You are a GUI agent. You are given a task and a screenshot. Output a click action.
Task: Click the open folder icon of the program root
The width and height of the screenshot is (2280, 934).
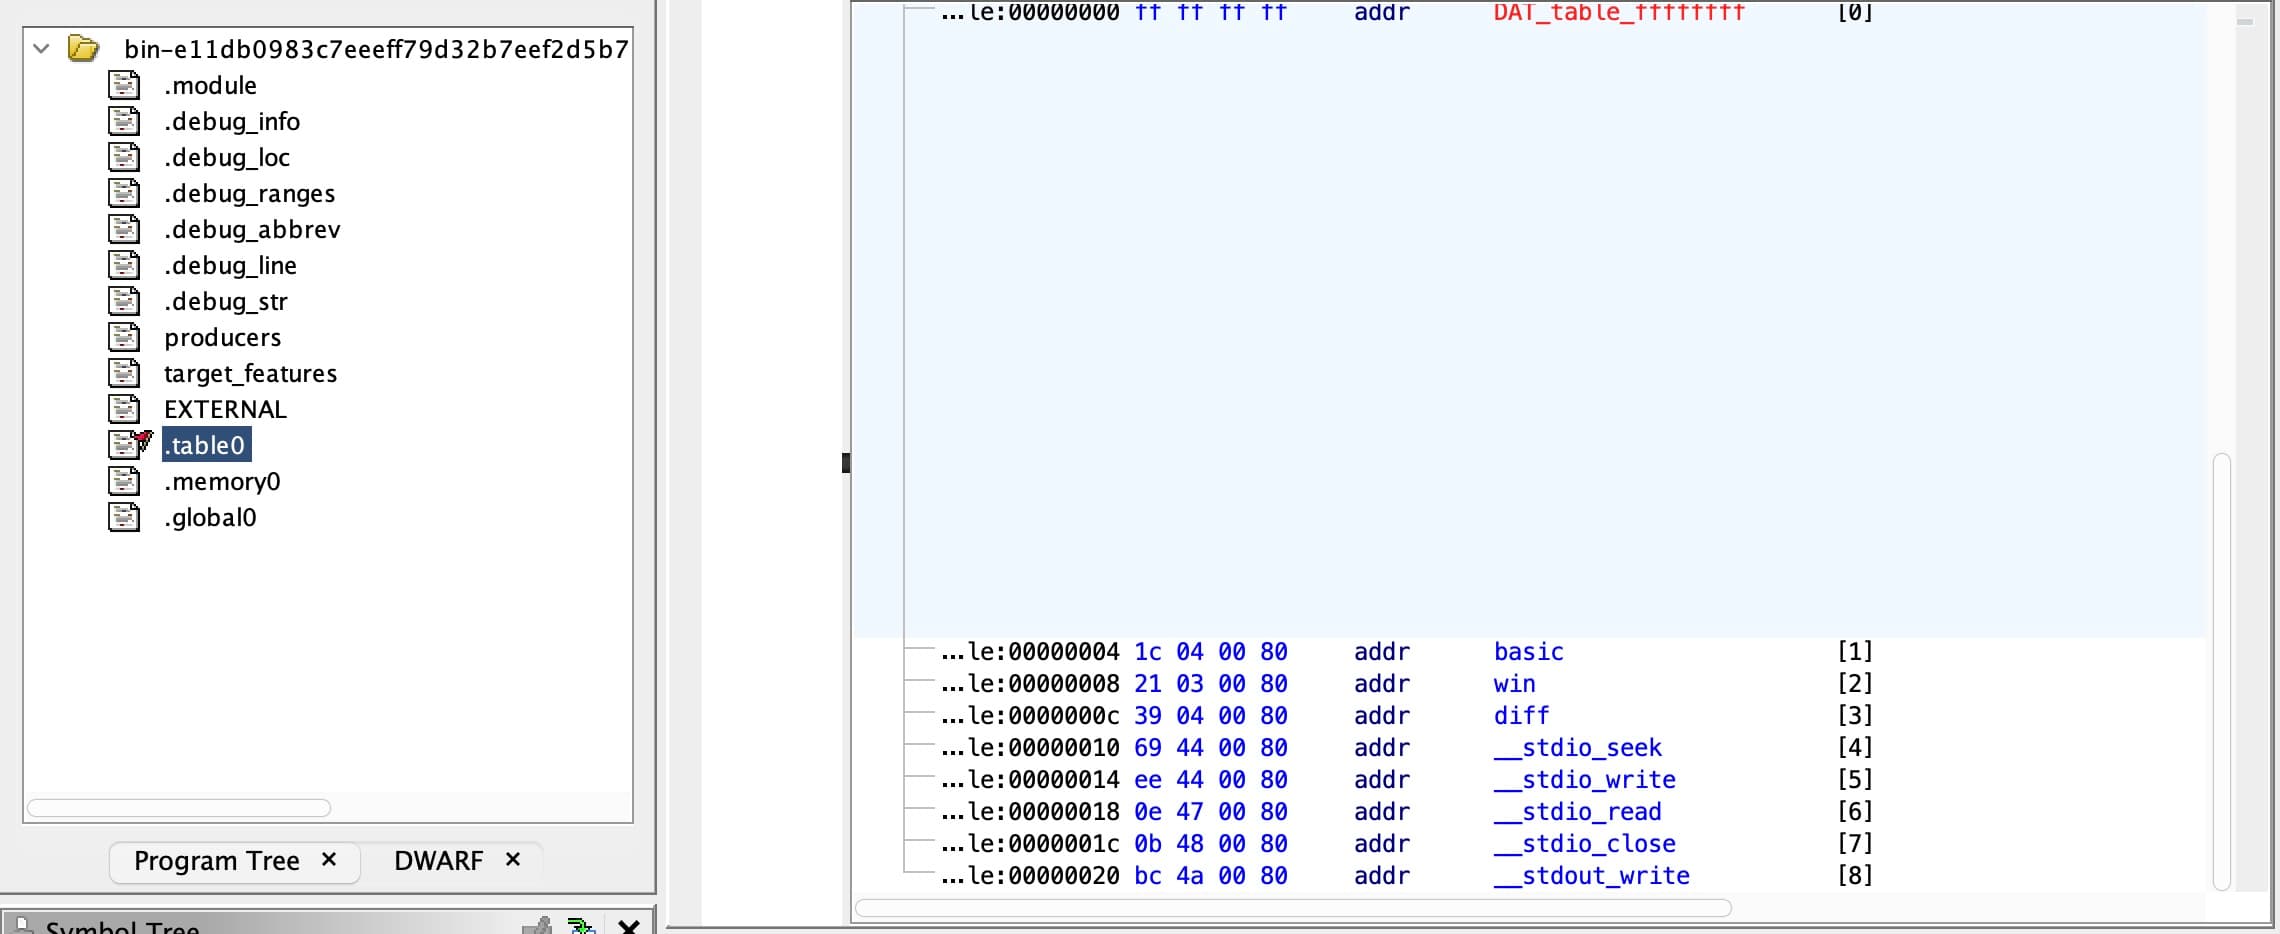[x=83, y=48]
